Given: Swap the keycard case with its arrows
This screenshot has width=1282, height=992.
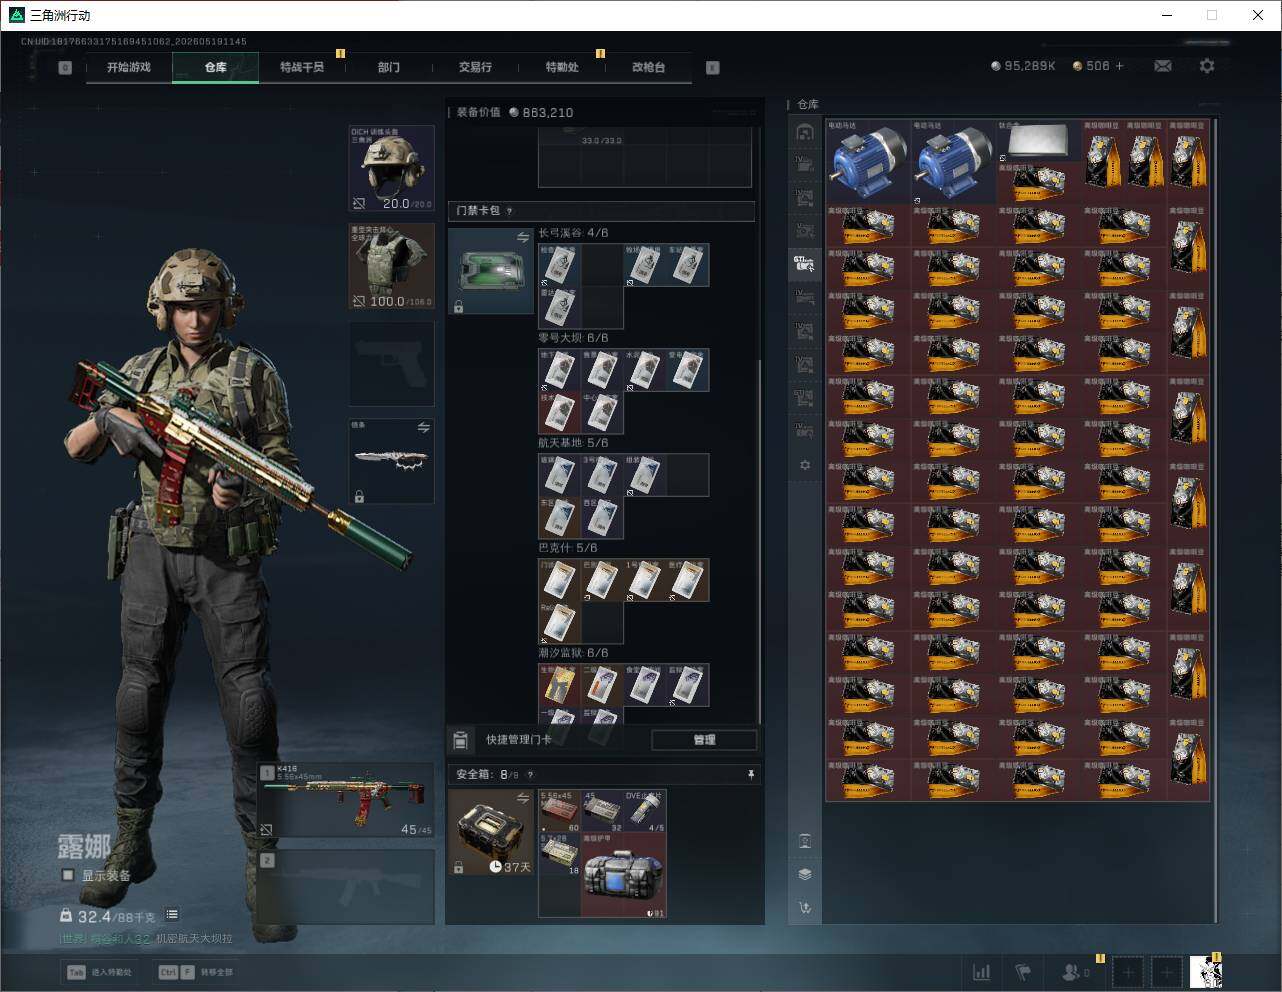Looking at the screenshot, I should click(x=522, y=237).
